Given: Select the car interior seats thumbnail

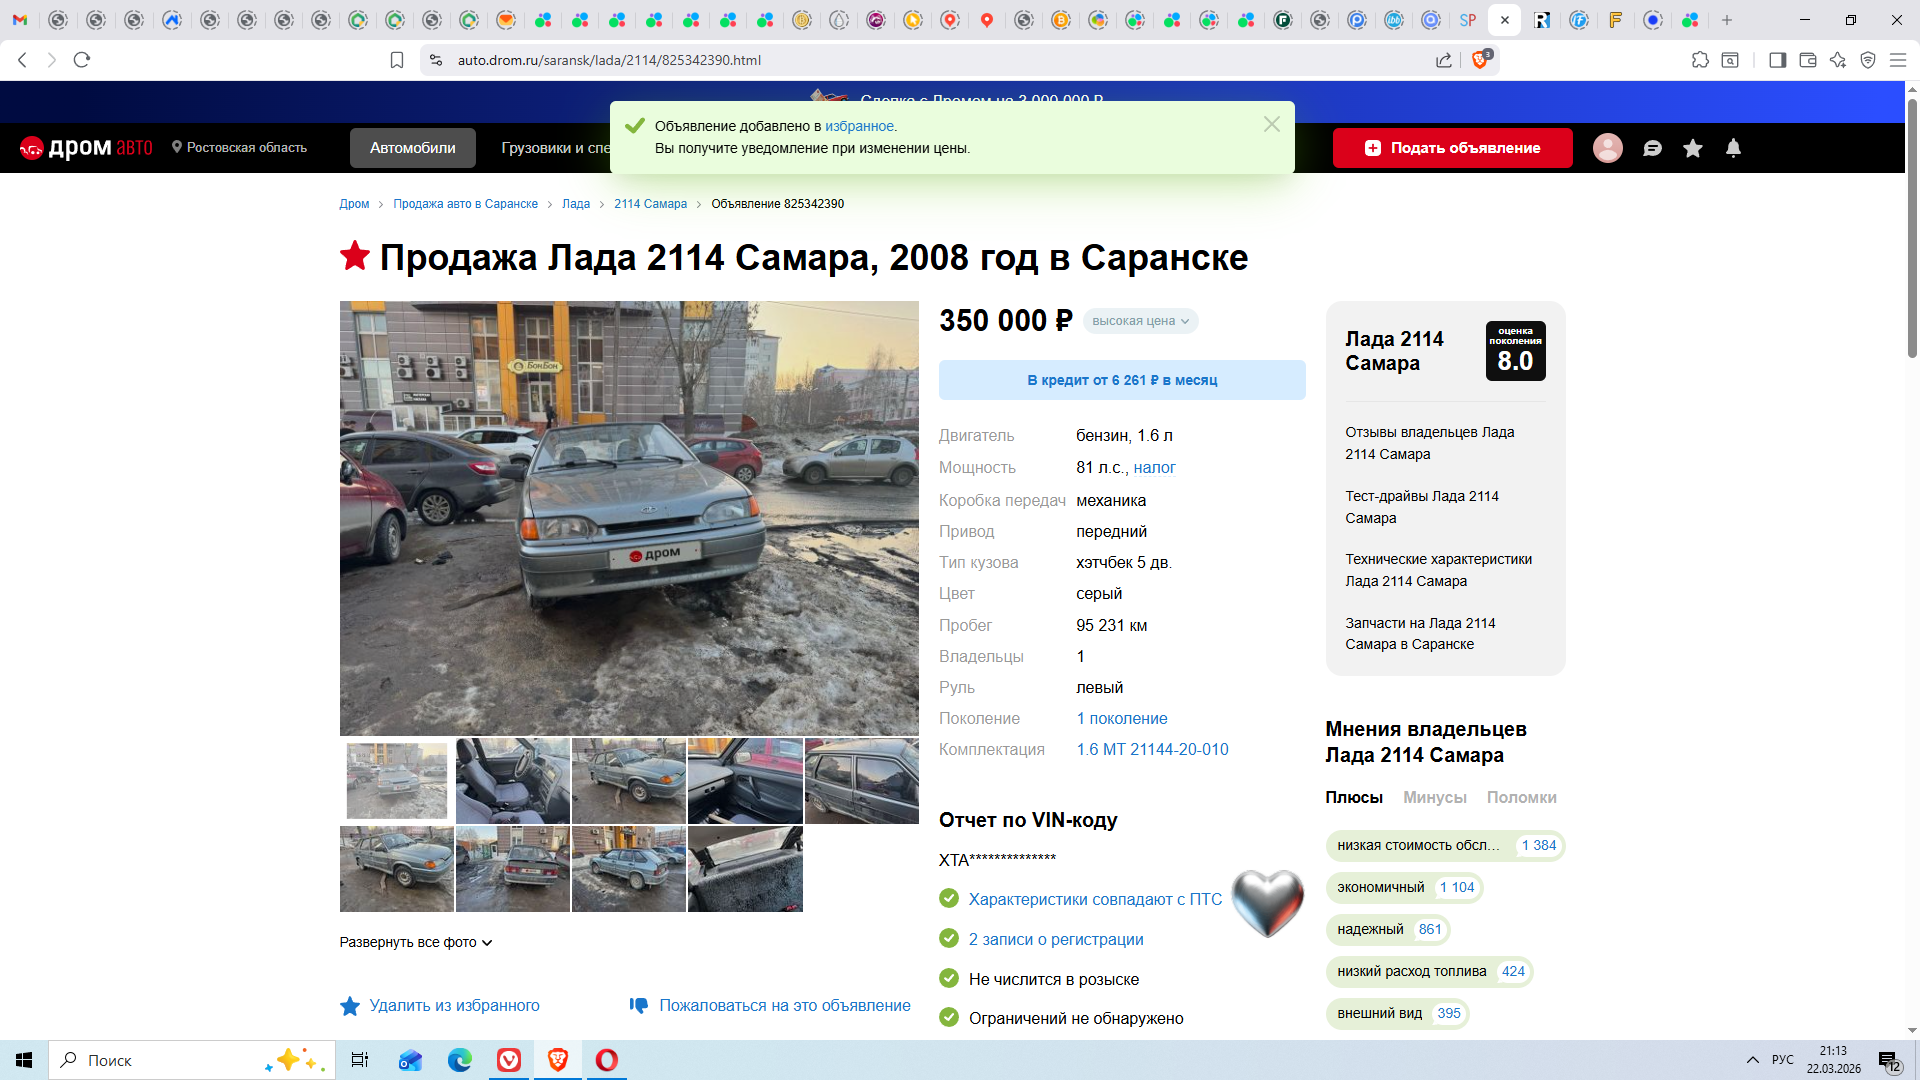Looking at the screenshot, I should click(512, 781).
